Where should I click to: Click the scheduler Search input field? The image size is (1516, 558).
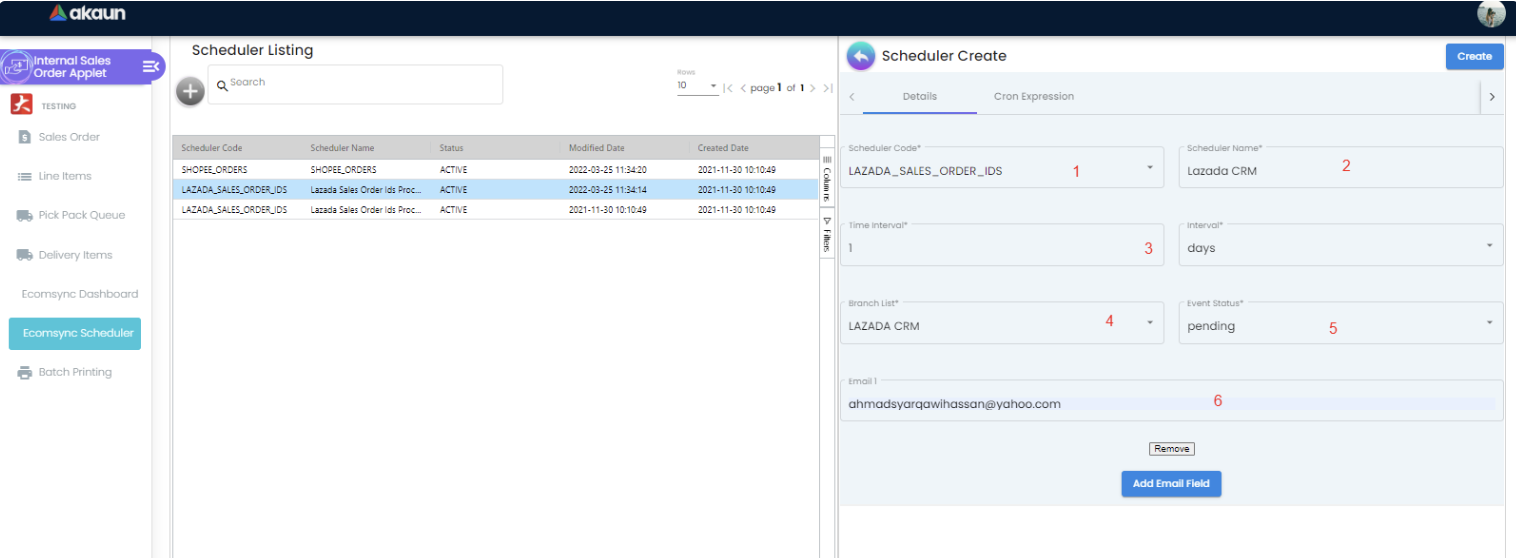tap(360, 84)
